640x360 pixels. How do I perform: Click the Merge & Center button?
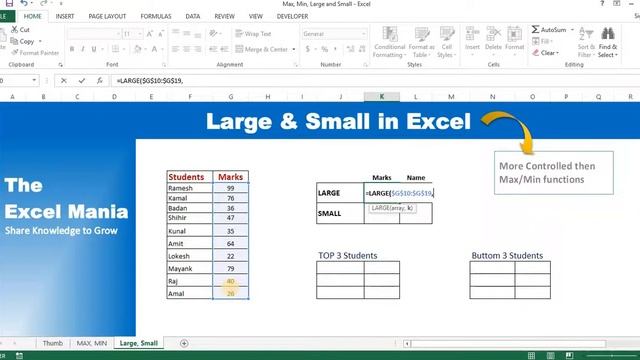click(x=262, y=49)
